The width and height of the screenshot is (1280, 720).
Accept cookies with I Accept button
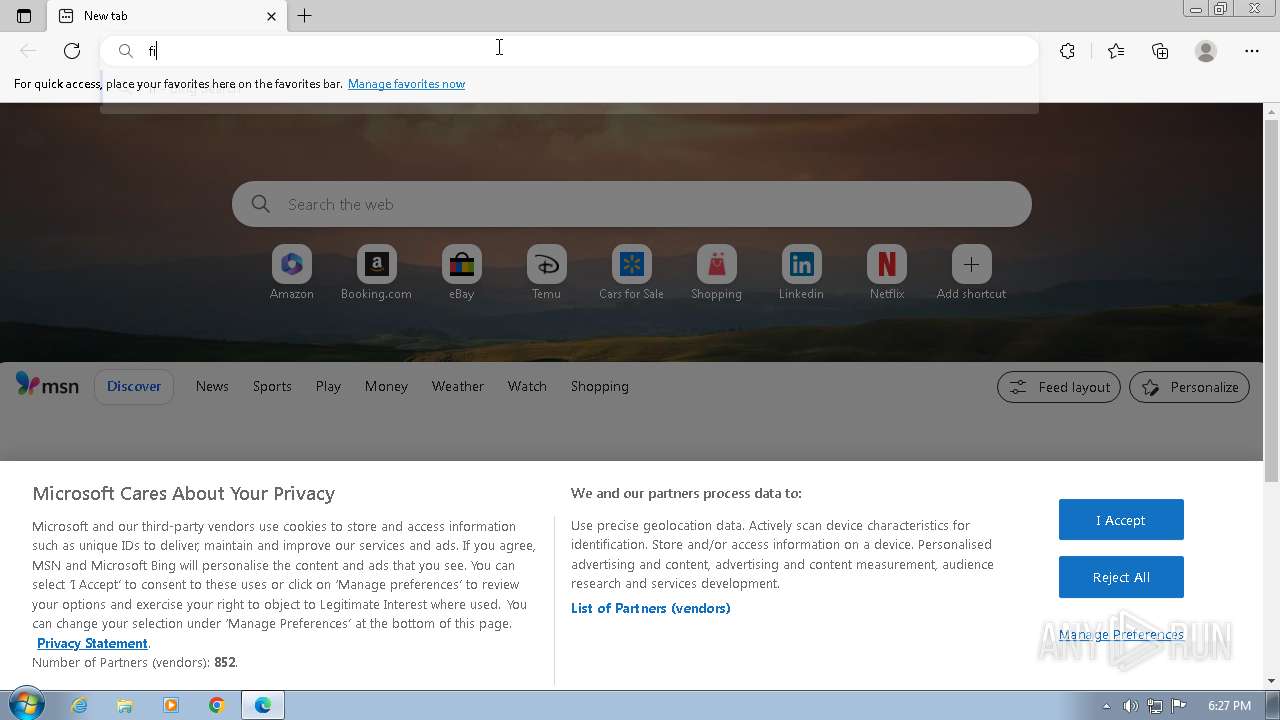pyautogui.click(x=1121, y=520)
